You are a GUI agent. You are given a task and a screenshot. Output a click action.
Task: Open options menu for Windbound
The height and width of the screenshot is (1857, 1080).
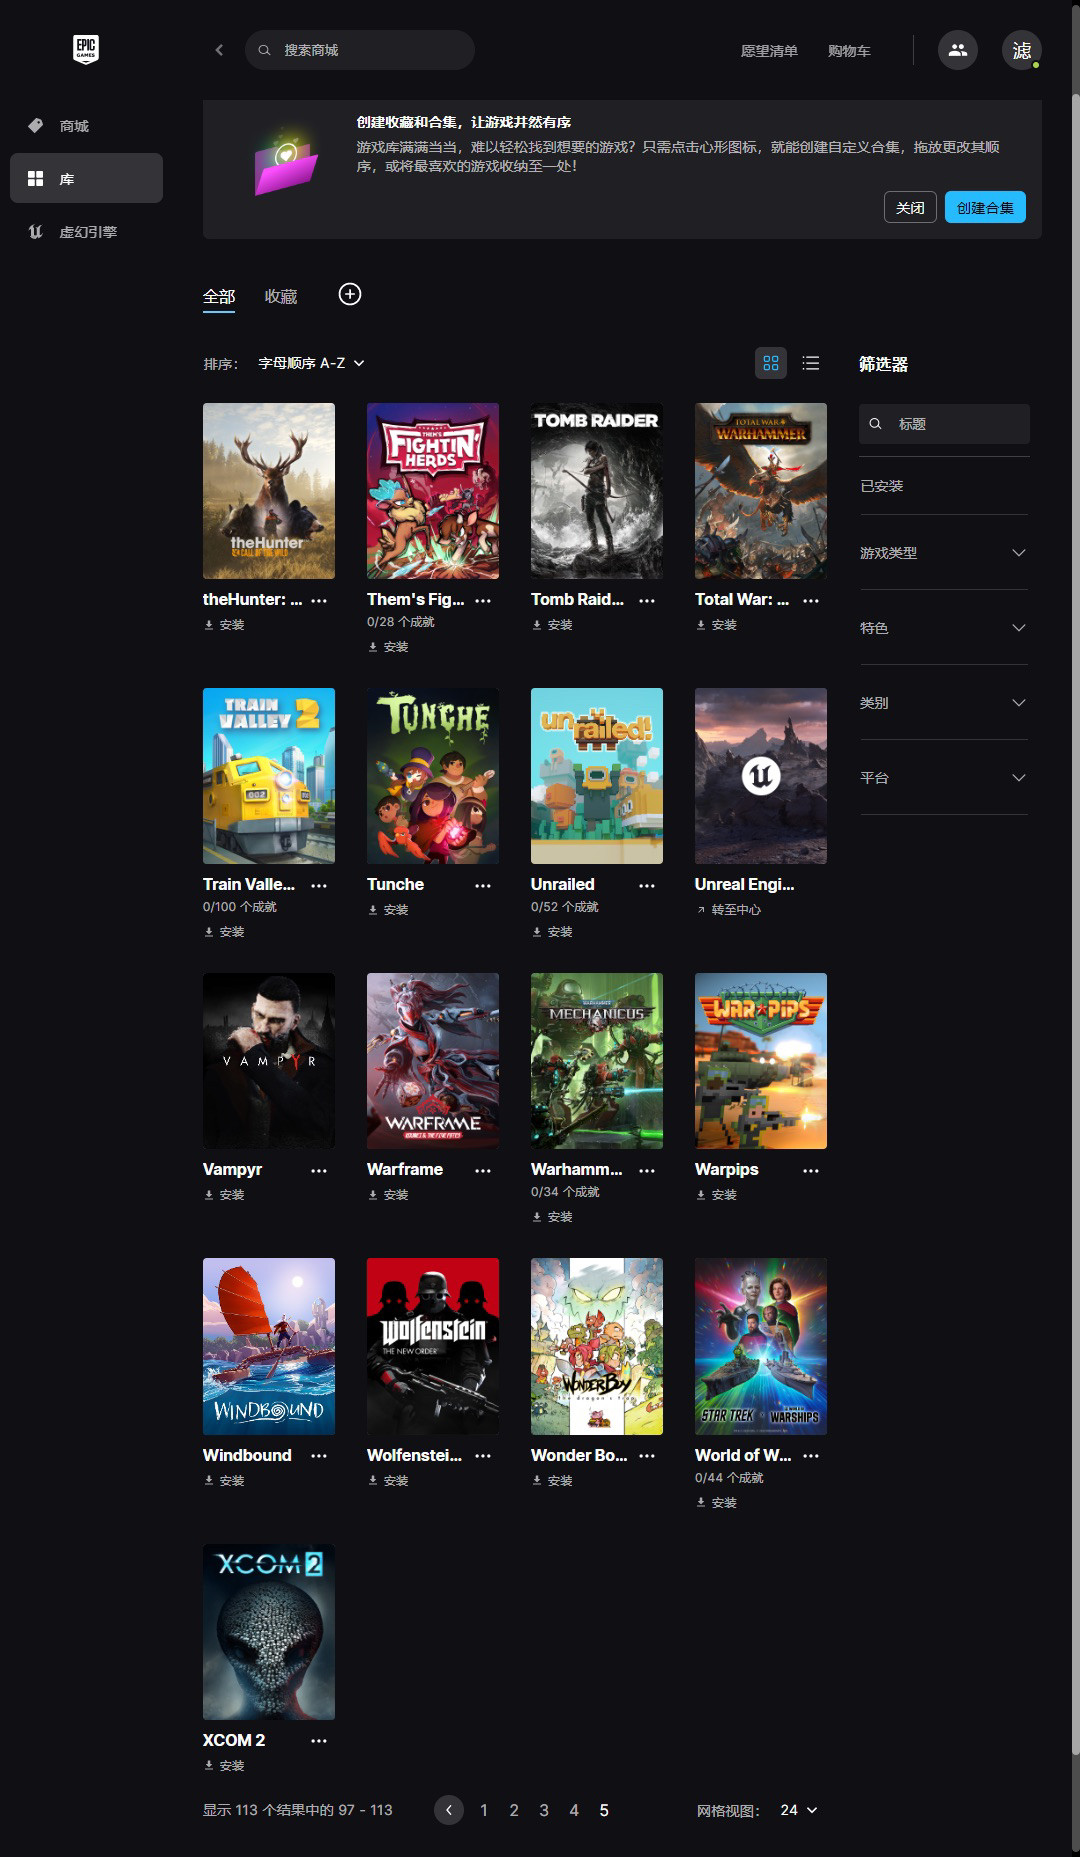pyautogui.click(x=319, y=1455)
